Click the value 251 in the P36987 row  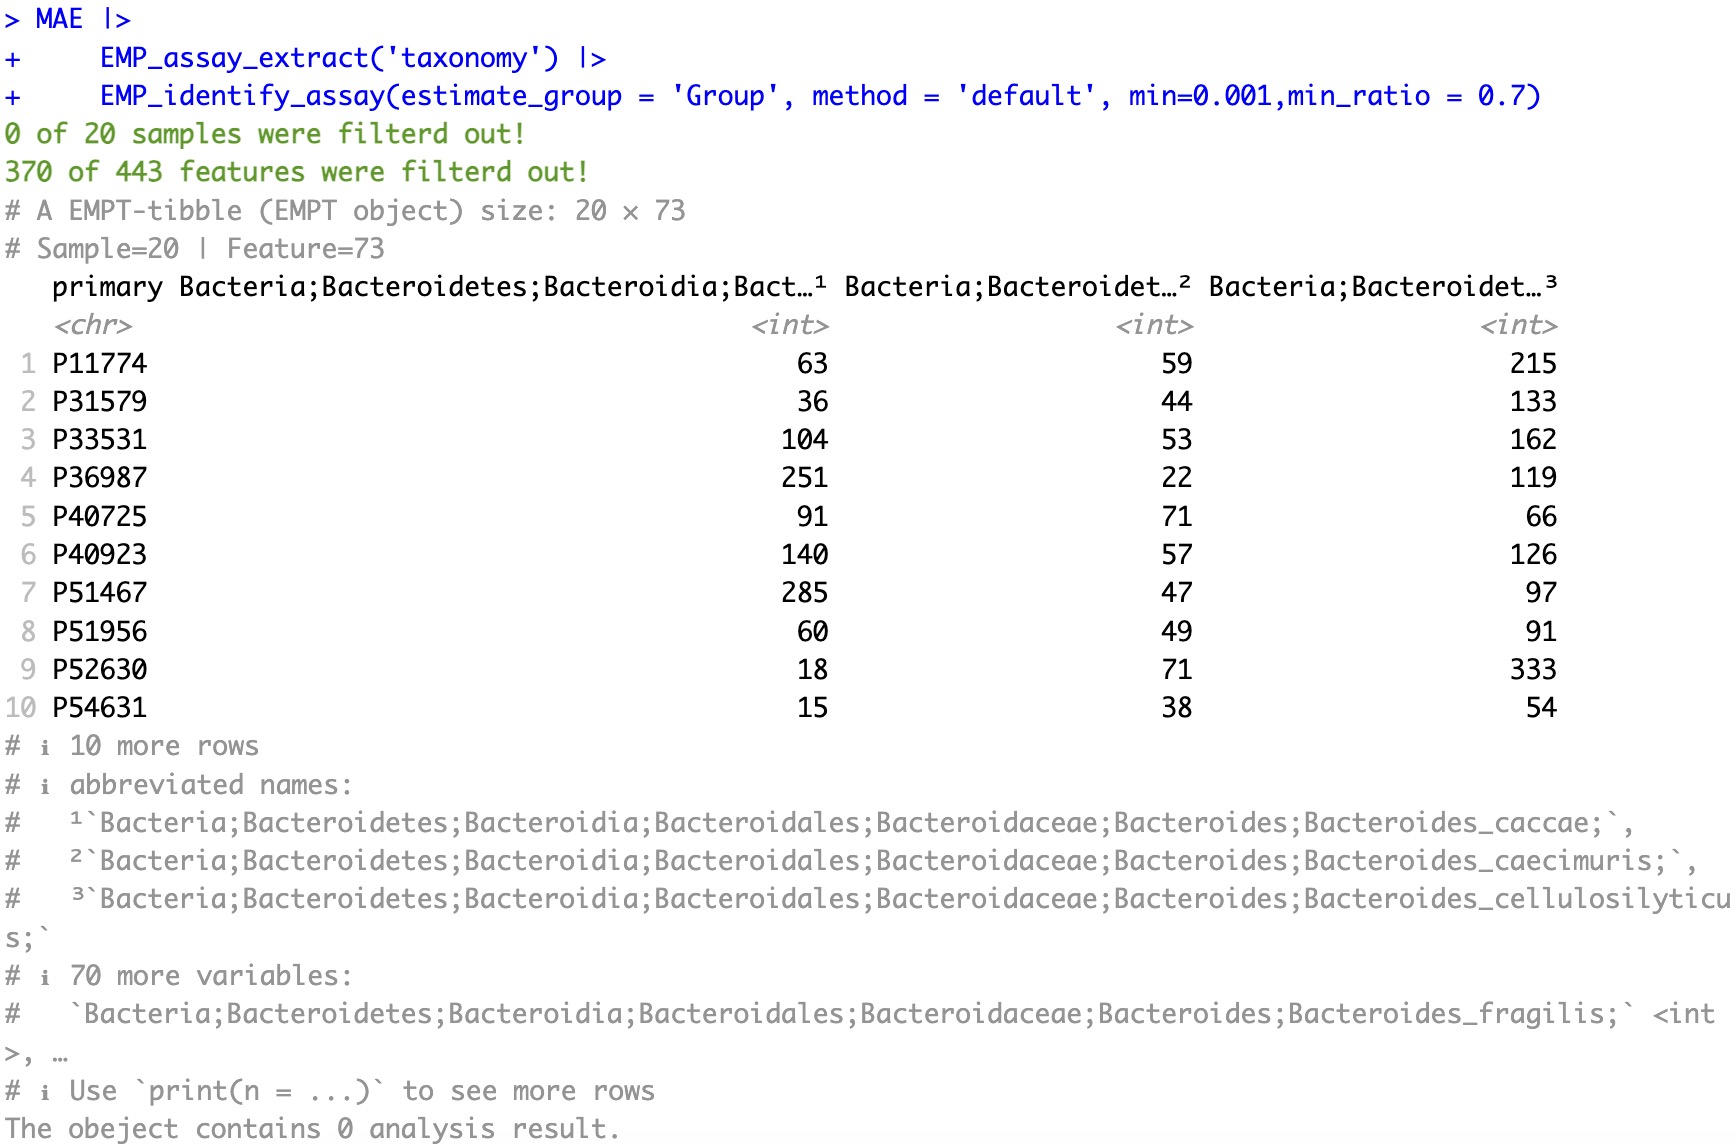coord(804,478)
